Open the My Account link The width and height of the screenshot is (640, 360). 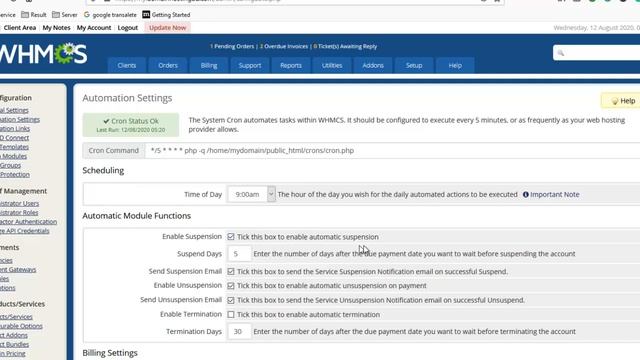click(94, 28)
